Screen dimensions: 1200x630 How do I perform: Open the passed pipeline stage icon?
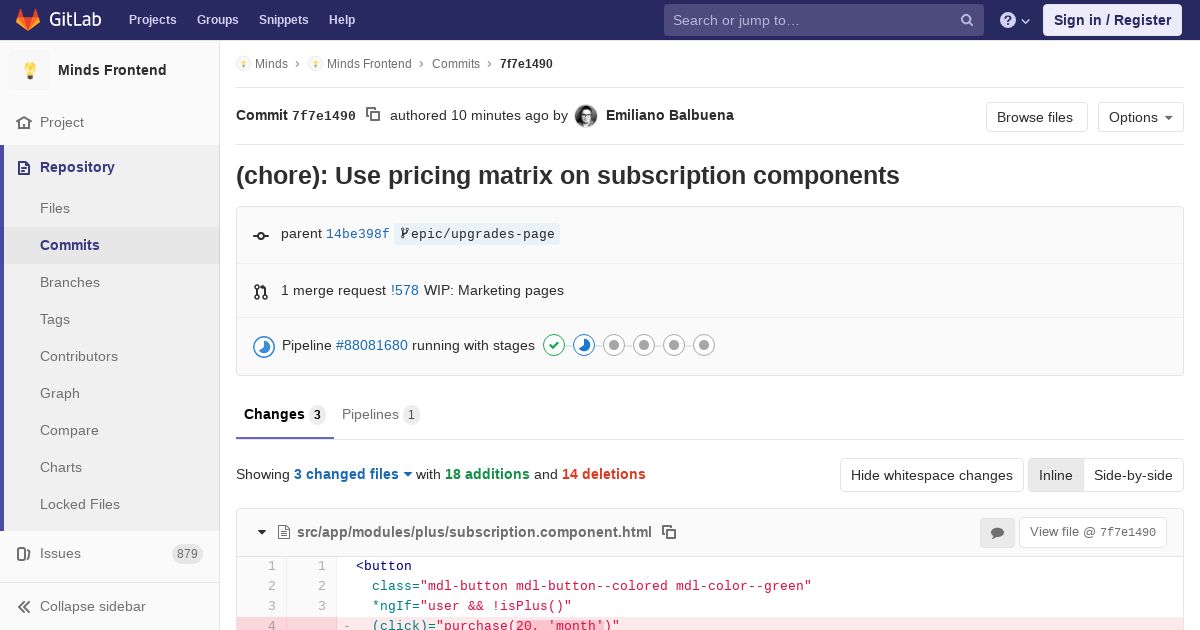(554, 345)
